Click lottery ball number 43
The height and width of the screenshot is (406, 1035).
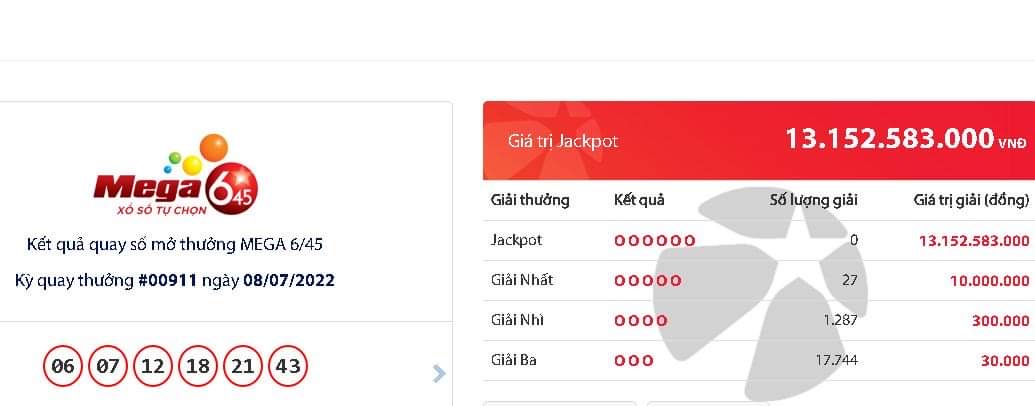click(288, 366)
